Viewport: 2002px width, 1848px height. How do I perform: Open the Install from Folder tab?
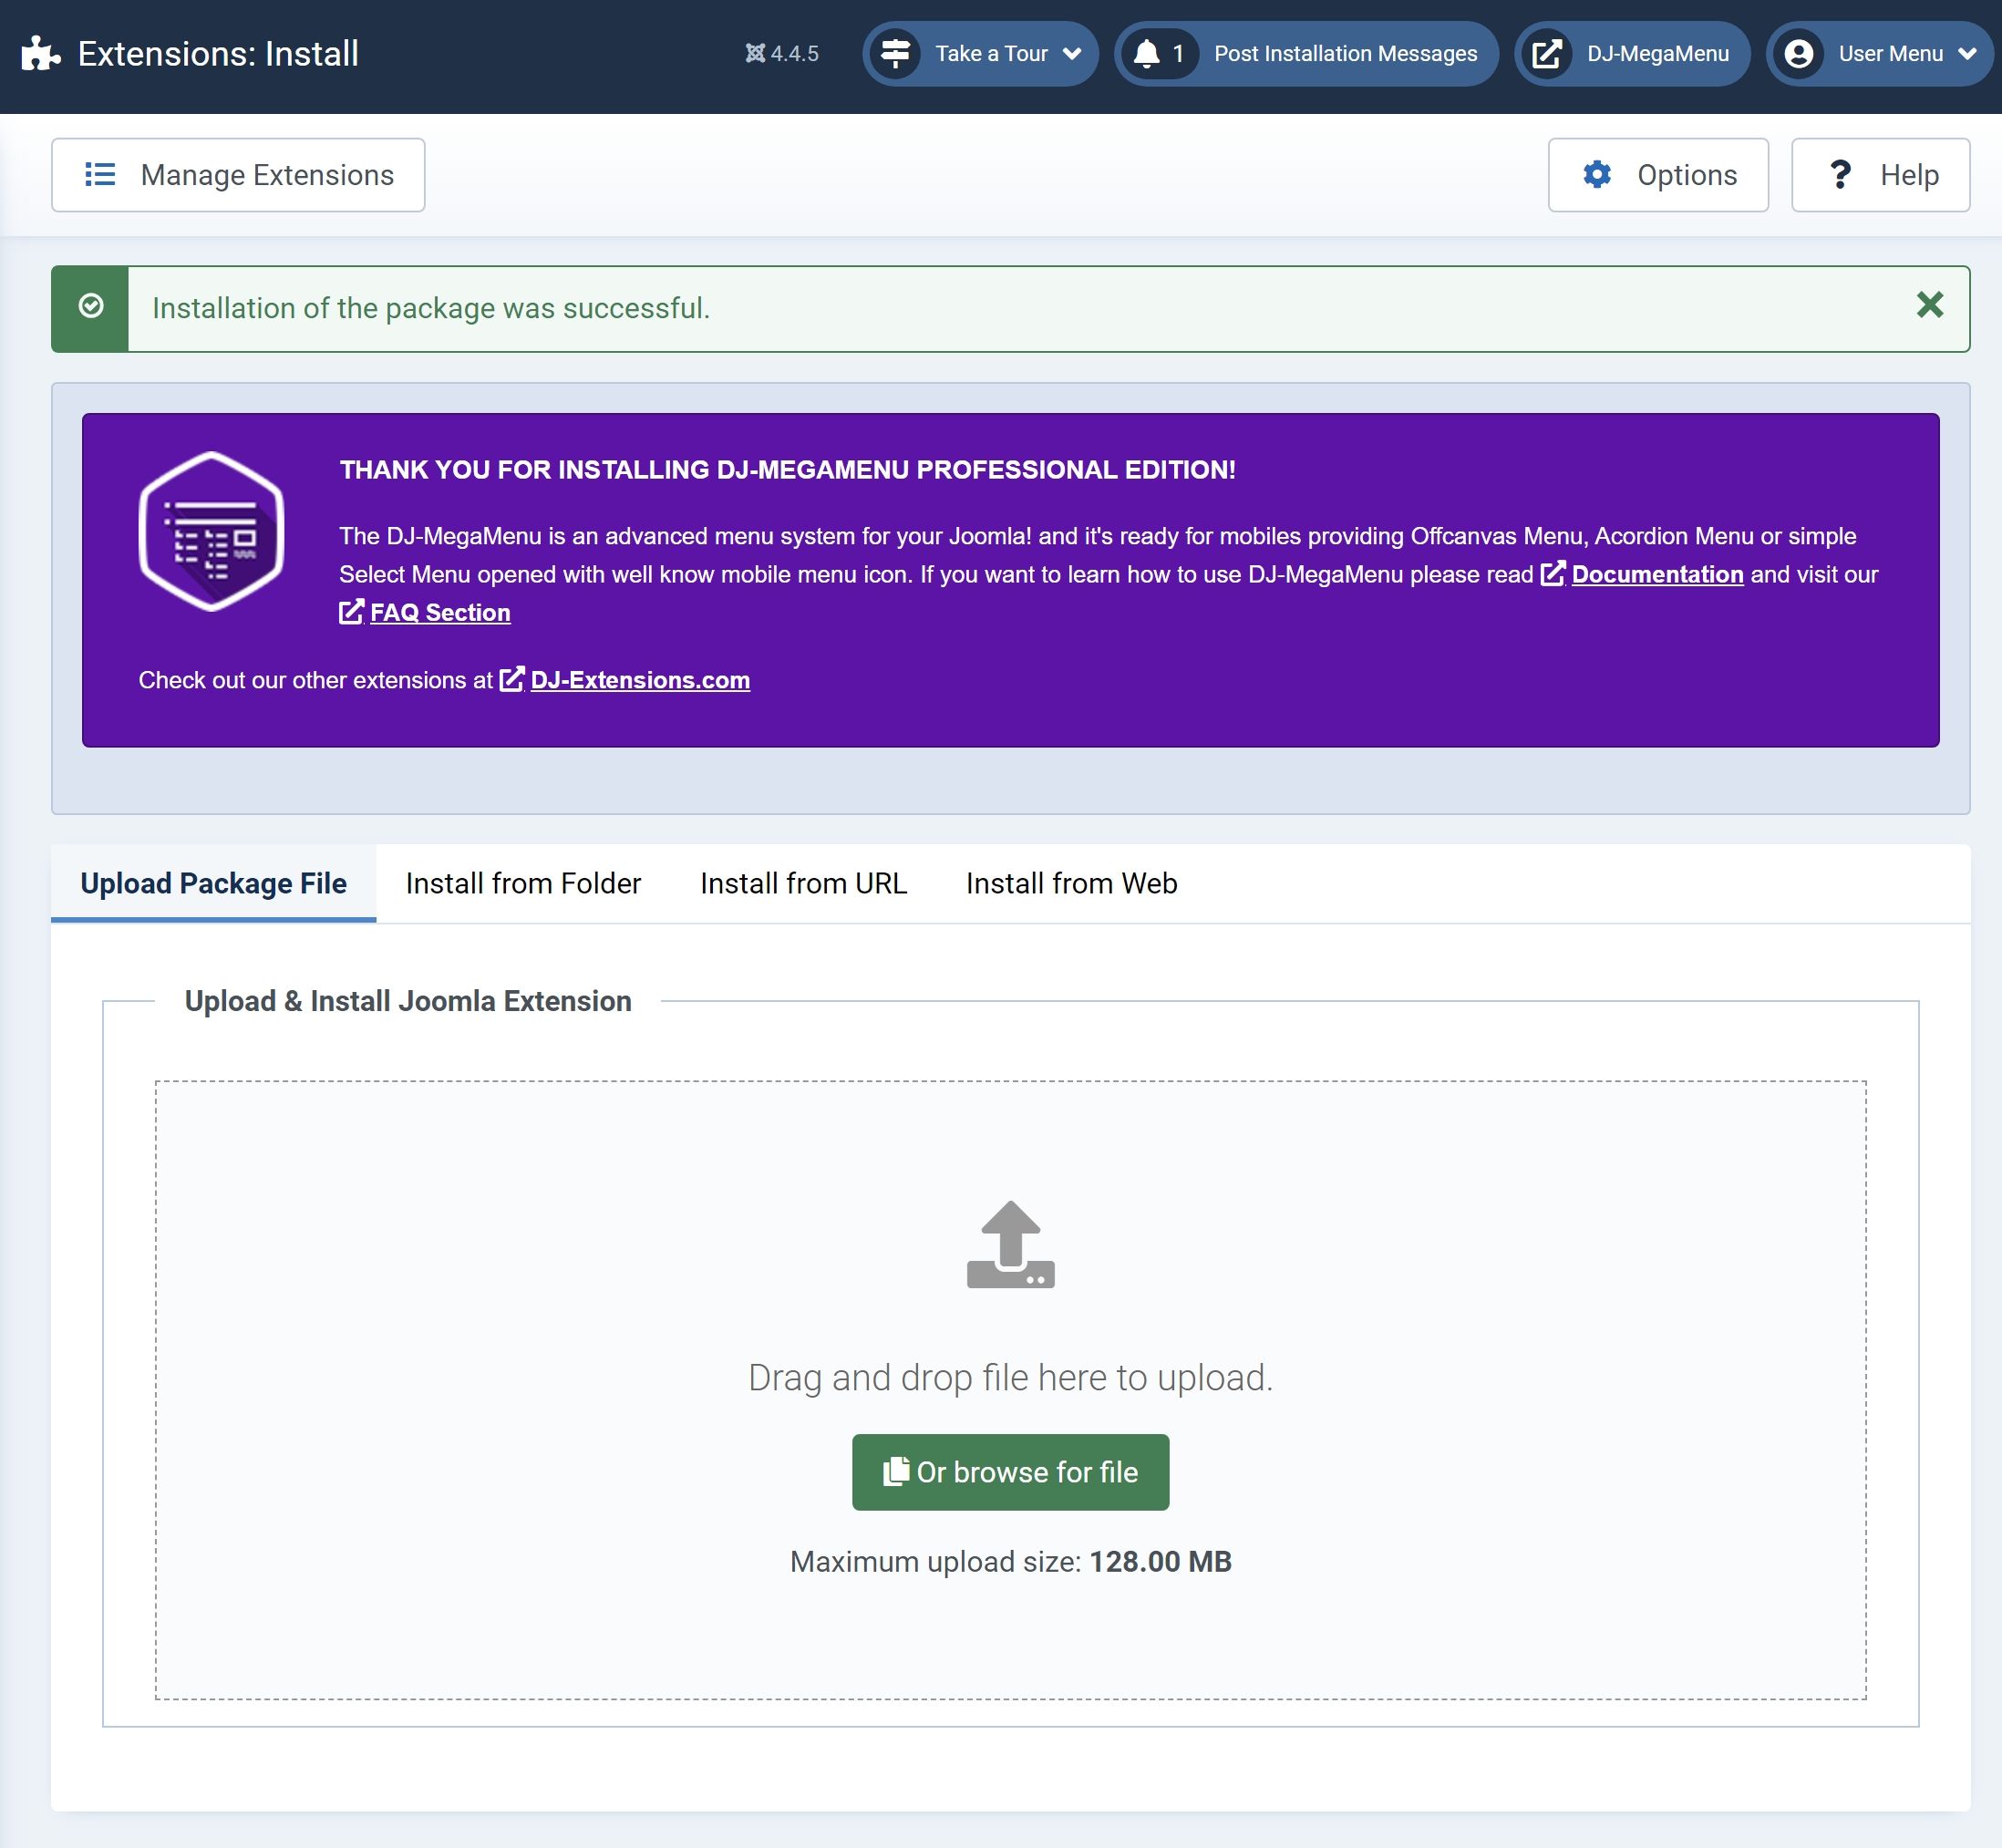(x=523, y=883)
